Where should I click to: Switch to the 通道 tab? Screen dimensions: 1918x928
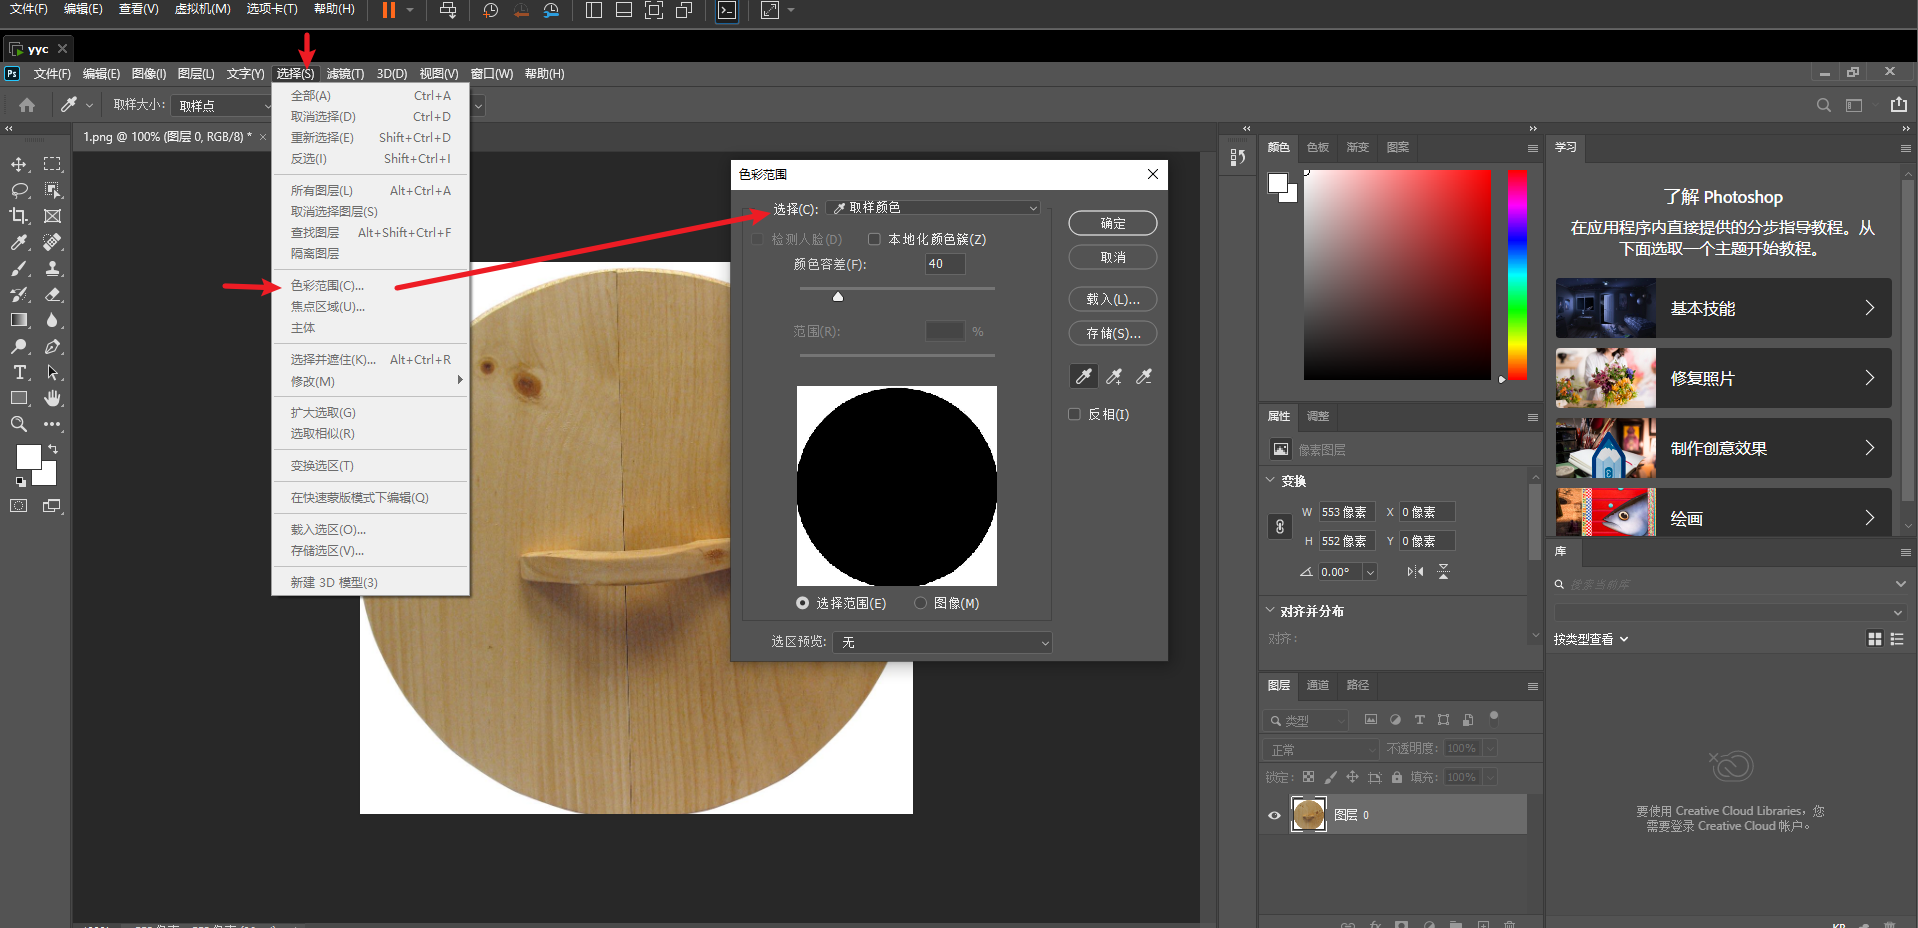pyautogui.click(x=1318, y=685)
